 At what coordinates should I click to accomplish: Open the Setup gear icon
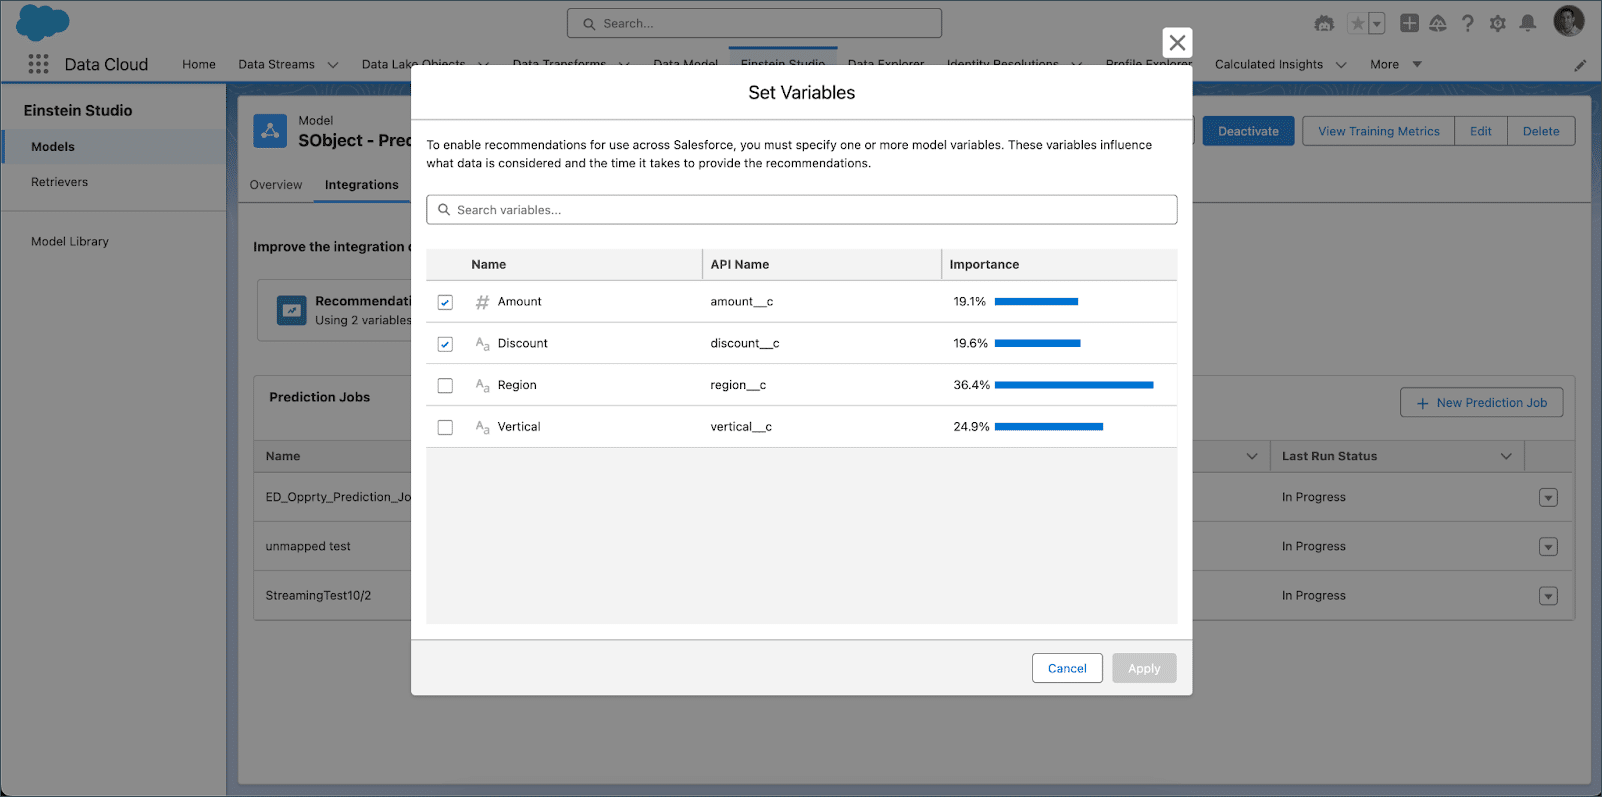pyautogui.click(x=1498, y=23)
